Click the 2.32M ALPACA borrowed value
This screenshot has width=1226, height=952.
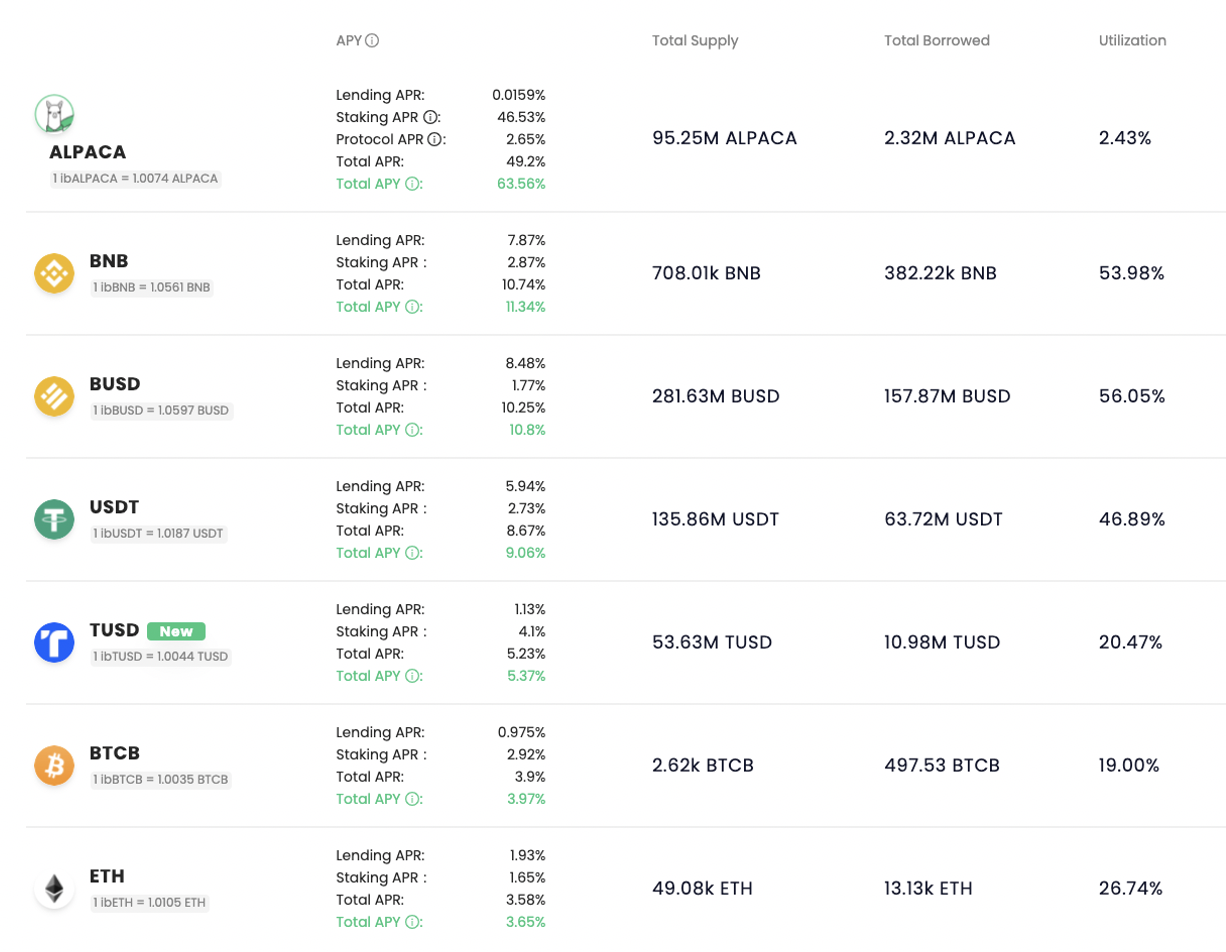pos(950,138)
